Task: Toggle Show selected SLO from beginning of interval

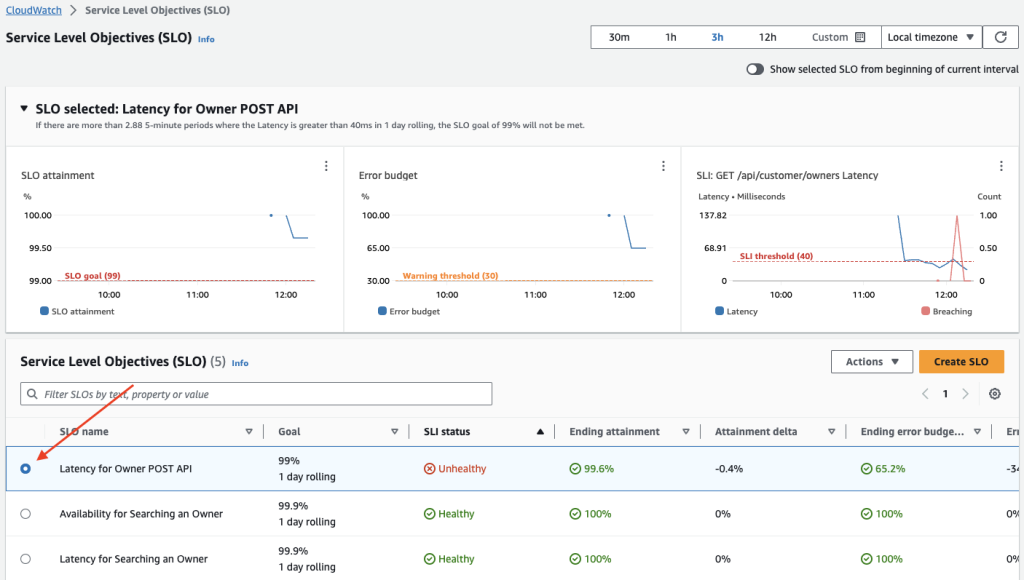Action: point(757,69)
